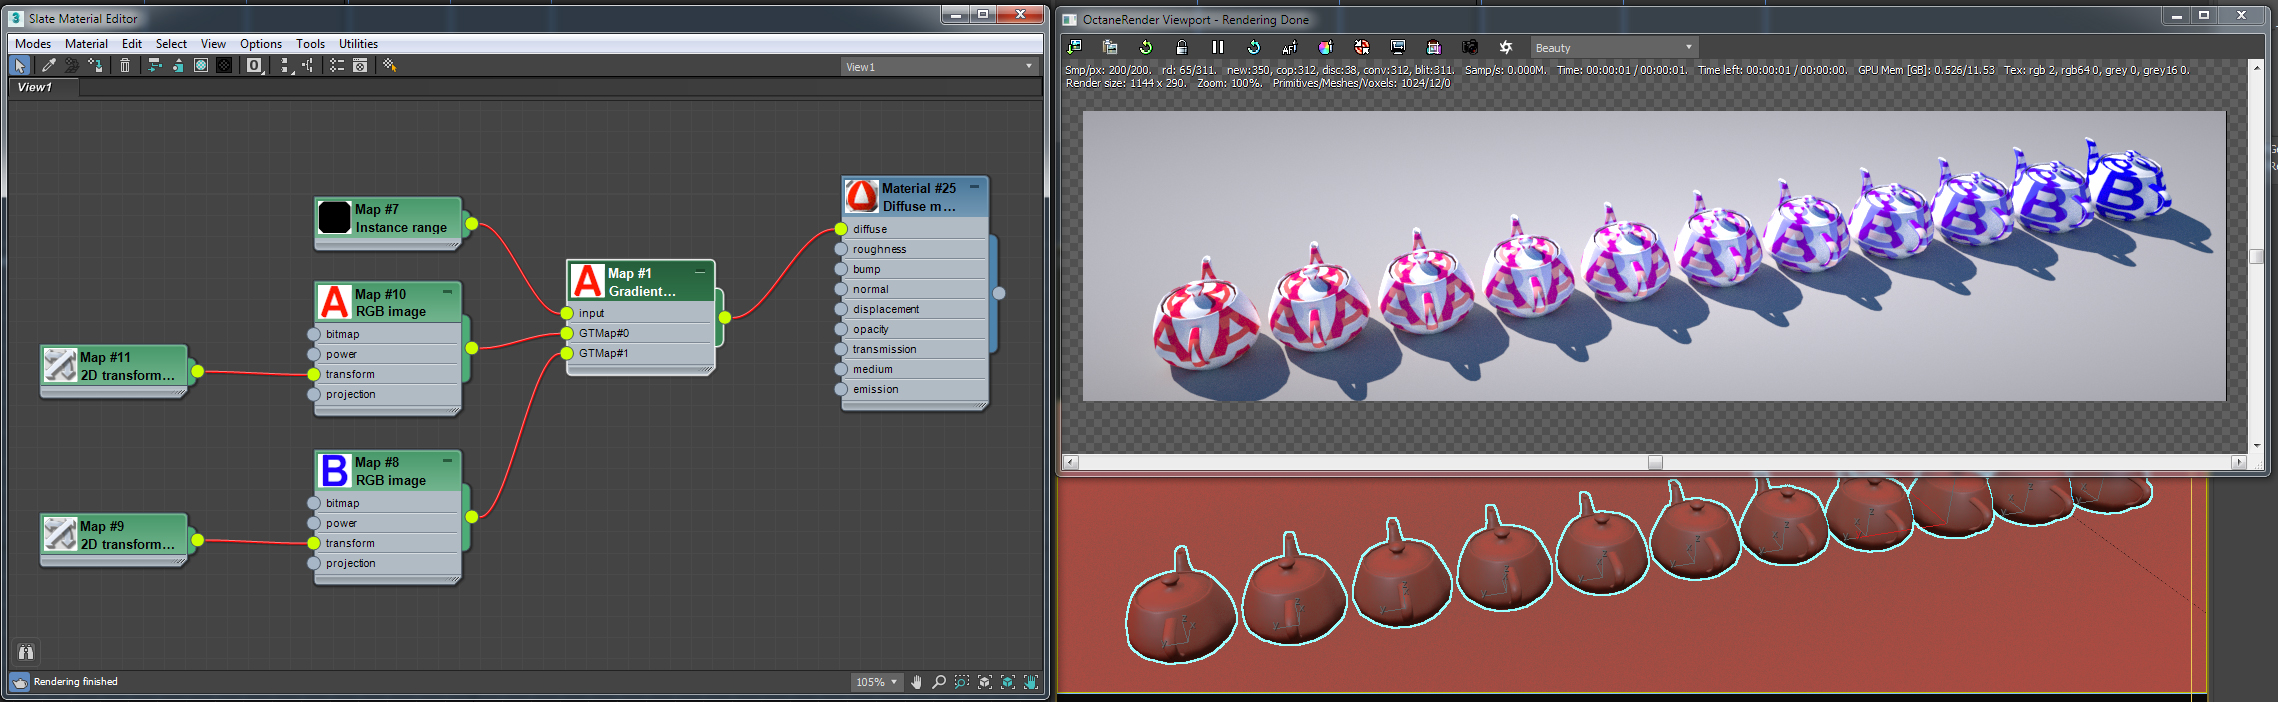The image size is (2278, 702).
Task: Toggle Material/Map Browser icon
Action: pyautogui.click(x=337, y=66)
